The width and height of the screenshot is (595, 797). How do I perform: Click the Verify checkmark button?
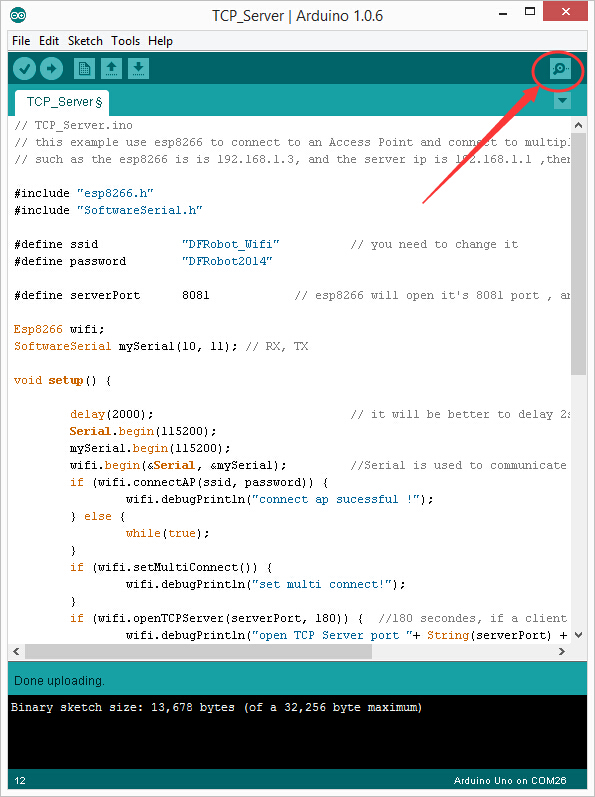(24, 69)
